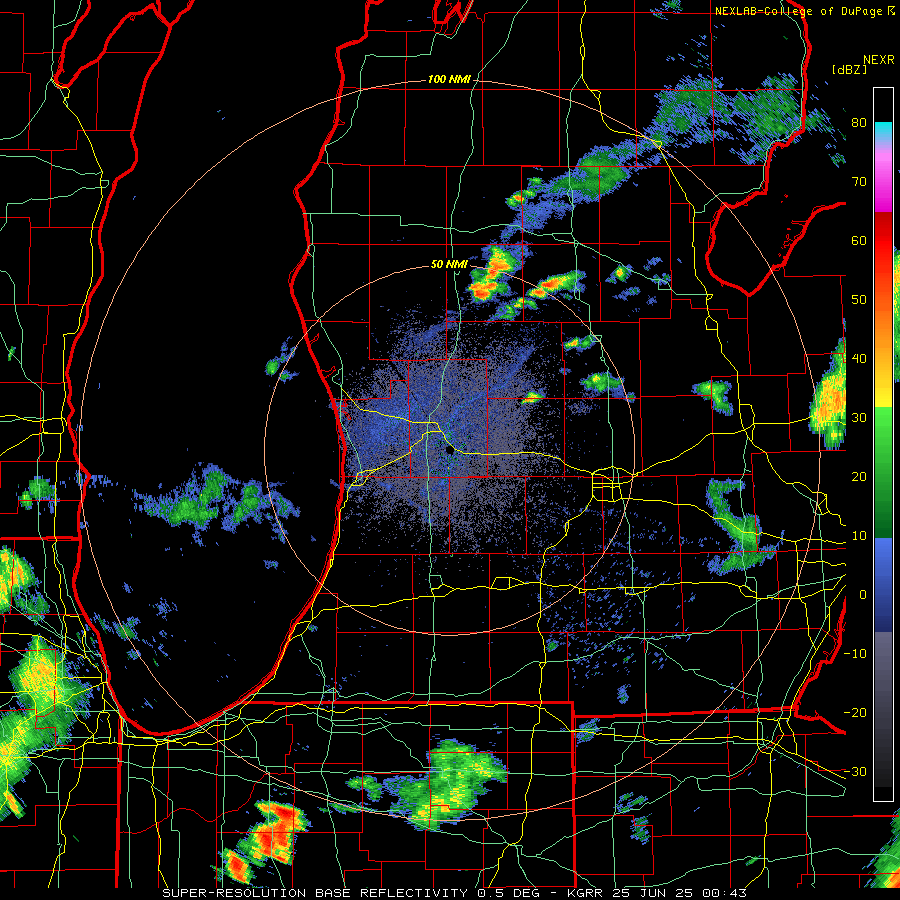The width and height of the screenshot is (900, 900).
Task: Click the positive 10 value on the dBZ scale
Action: click(x=859, y=536)
